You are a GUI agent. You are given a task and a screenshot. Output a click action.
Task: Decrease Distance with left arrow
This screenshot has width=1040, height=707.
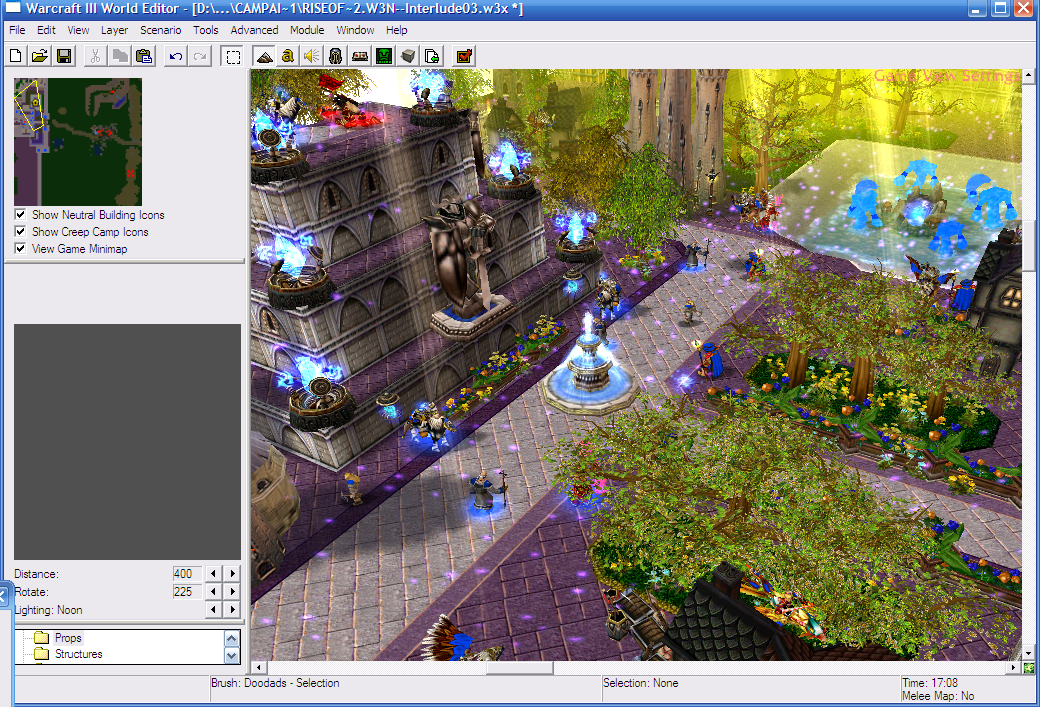[x=214, y=574]
